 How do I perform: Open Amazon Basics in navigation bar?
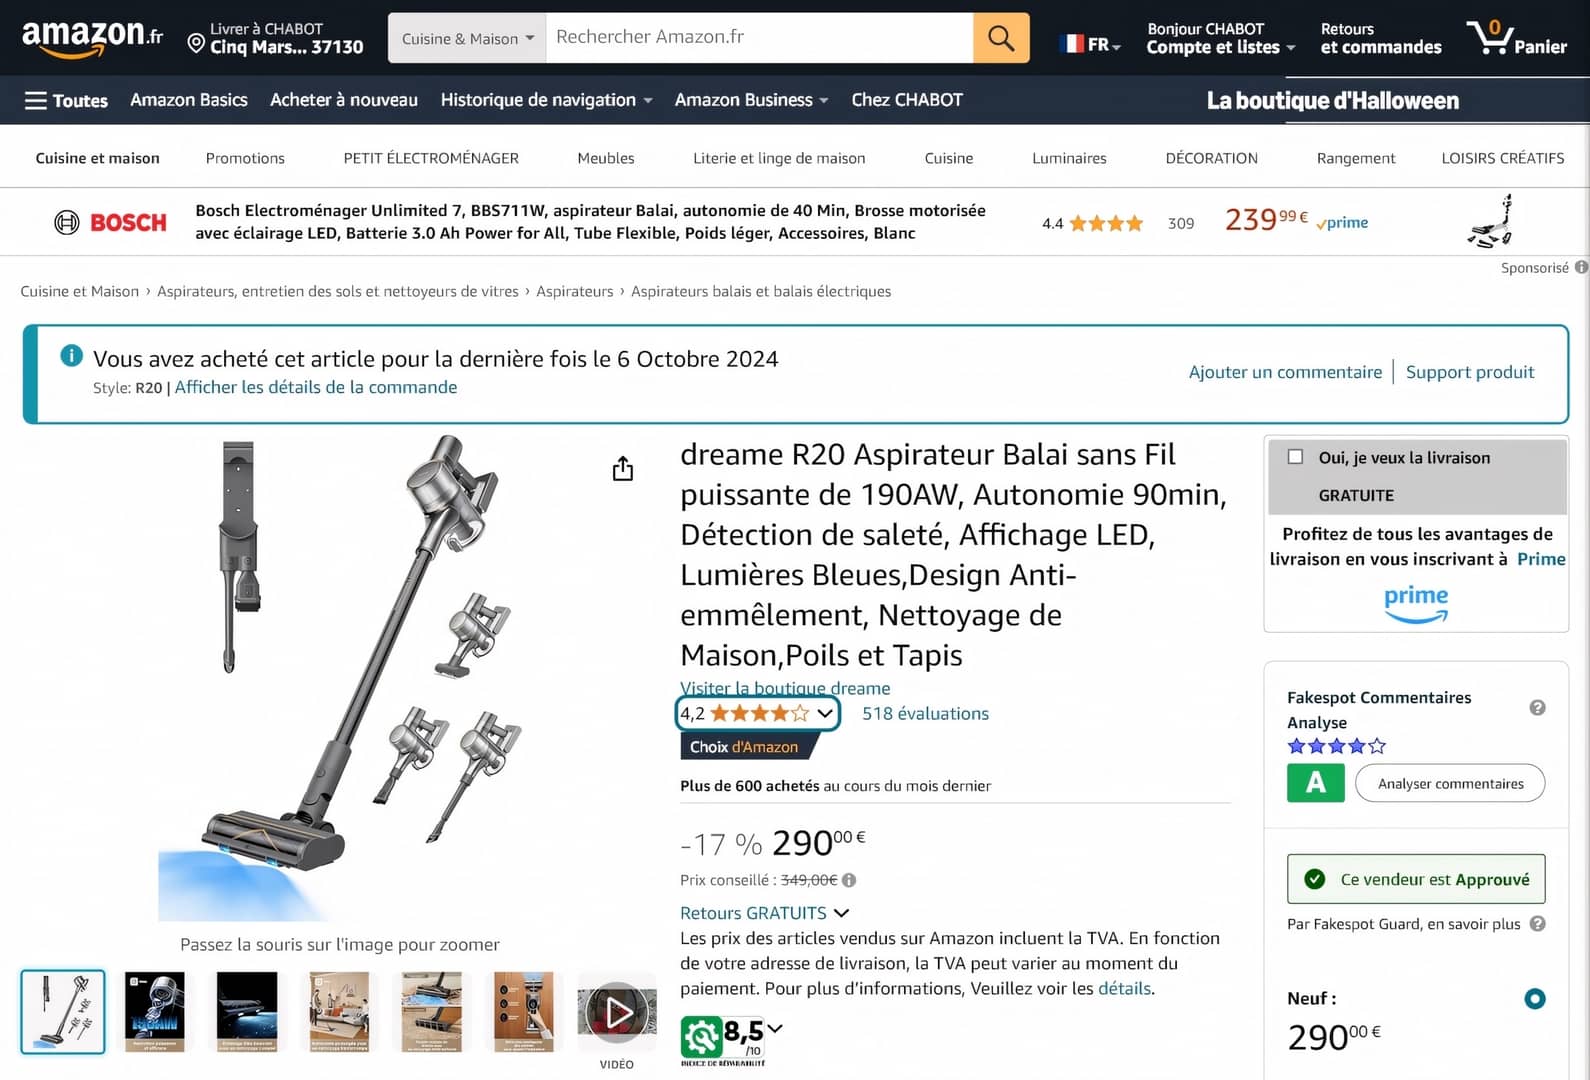[x=189, y=100]
